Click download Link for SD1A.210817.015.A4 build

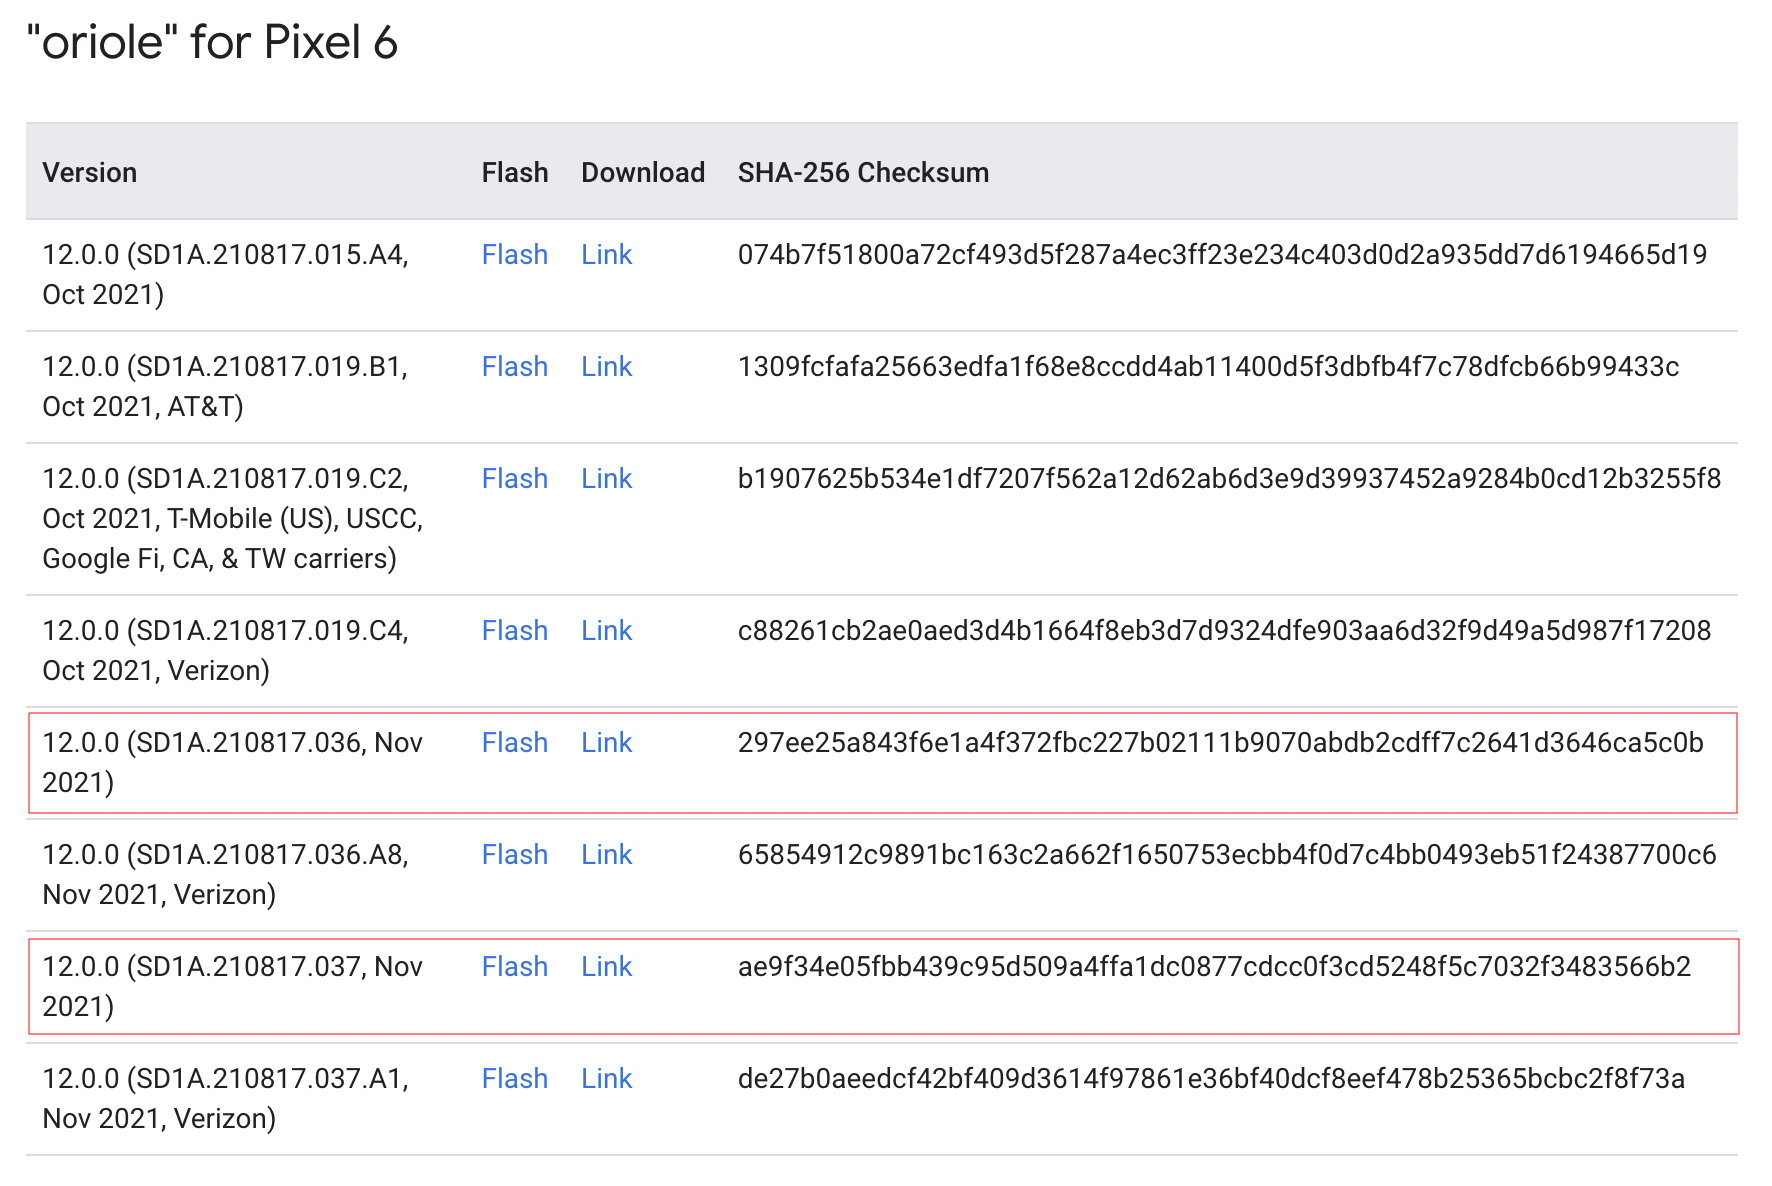tap(606, 255)
